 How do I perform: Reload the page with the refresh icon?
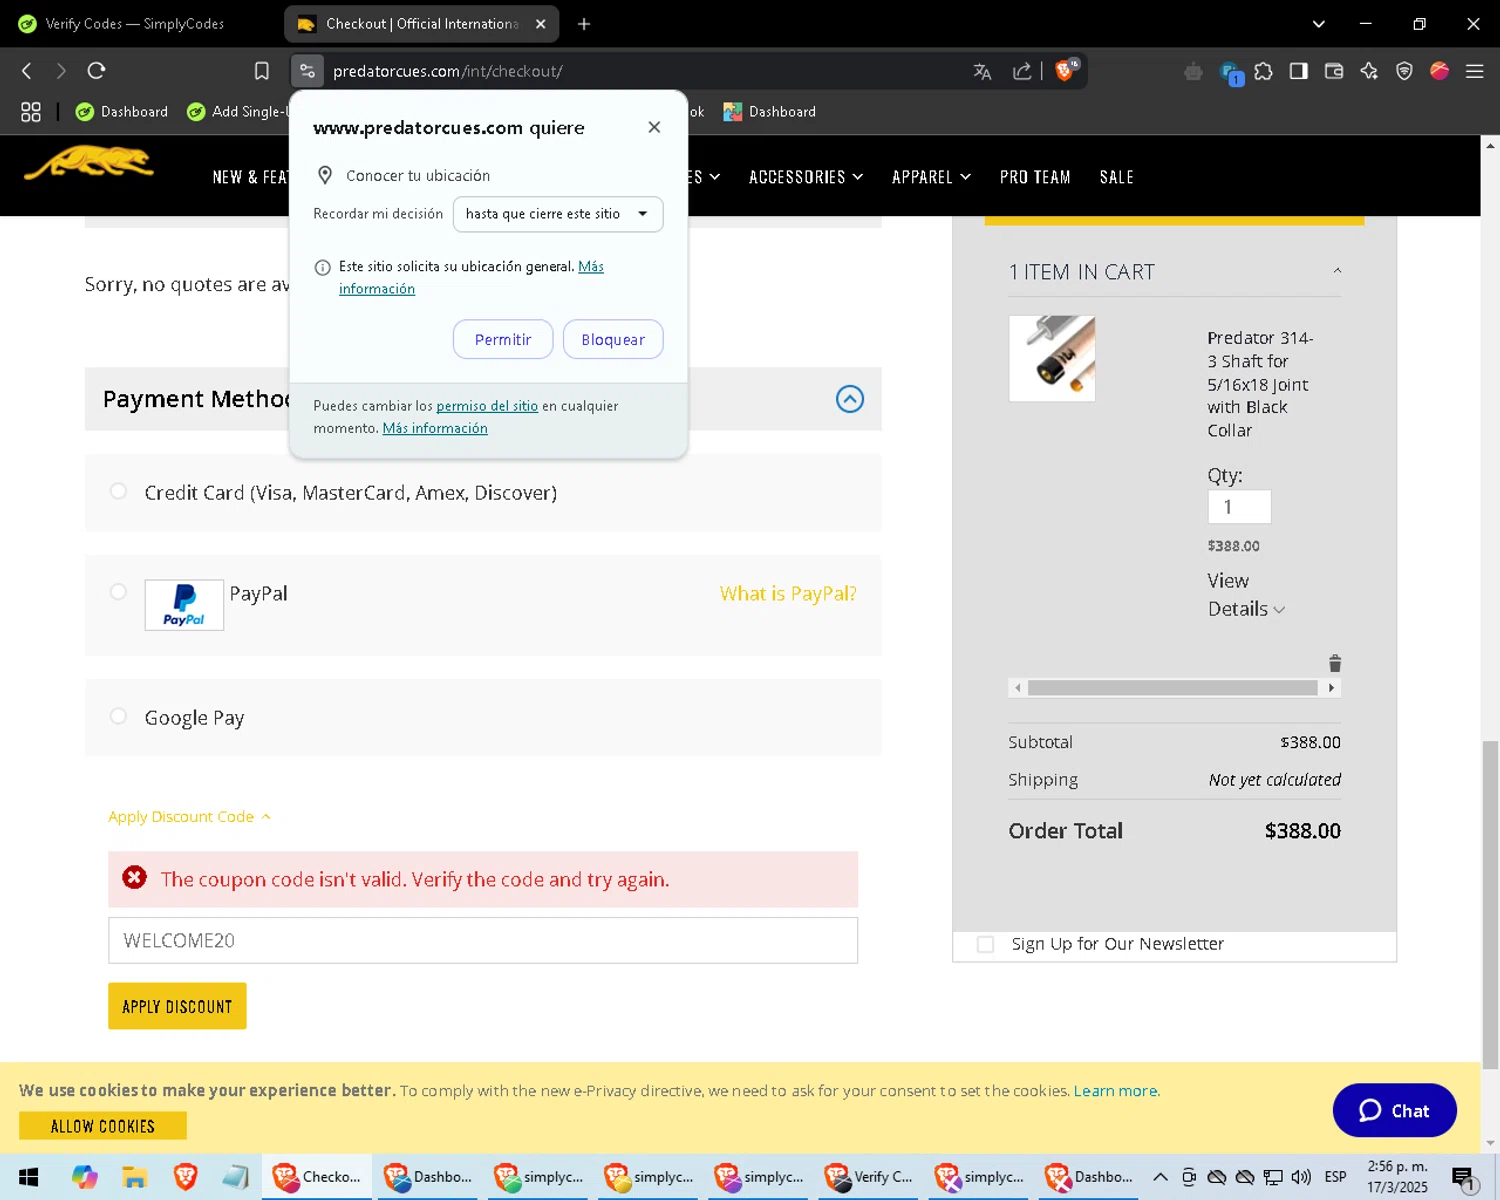click(x=96, y=71)
